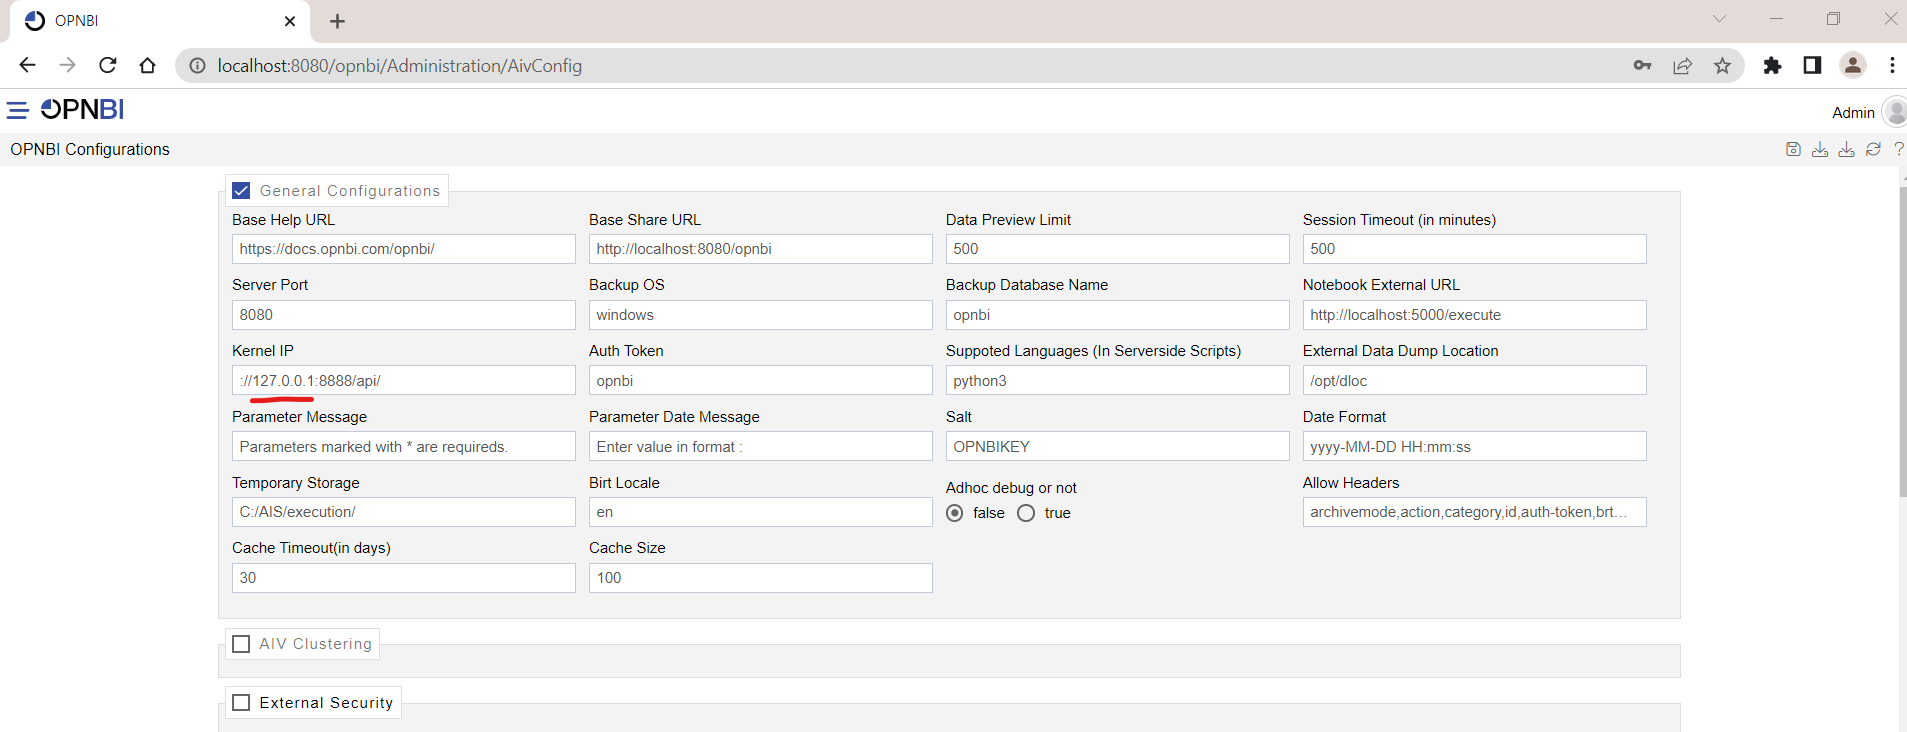
Task: Edit the Backup OS field
Action: 761,315
